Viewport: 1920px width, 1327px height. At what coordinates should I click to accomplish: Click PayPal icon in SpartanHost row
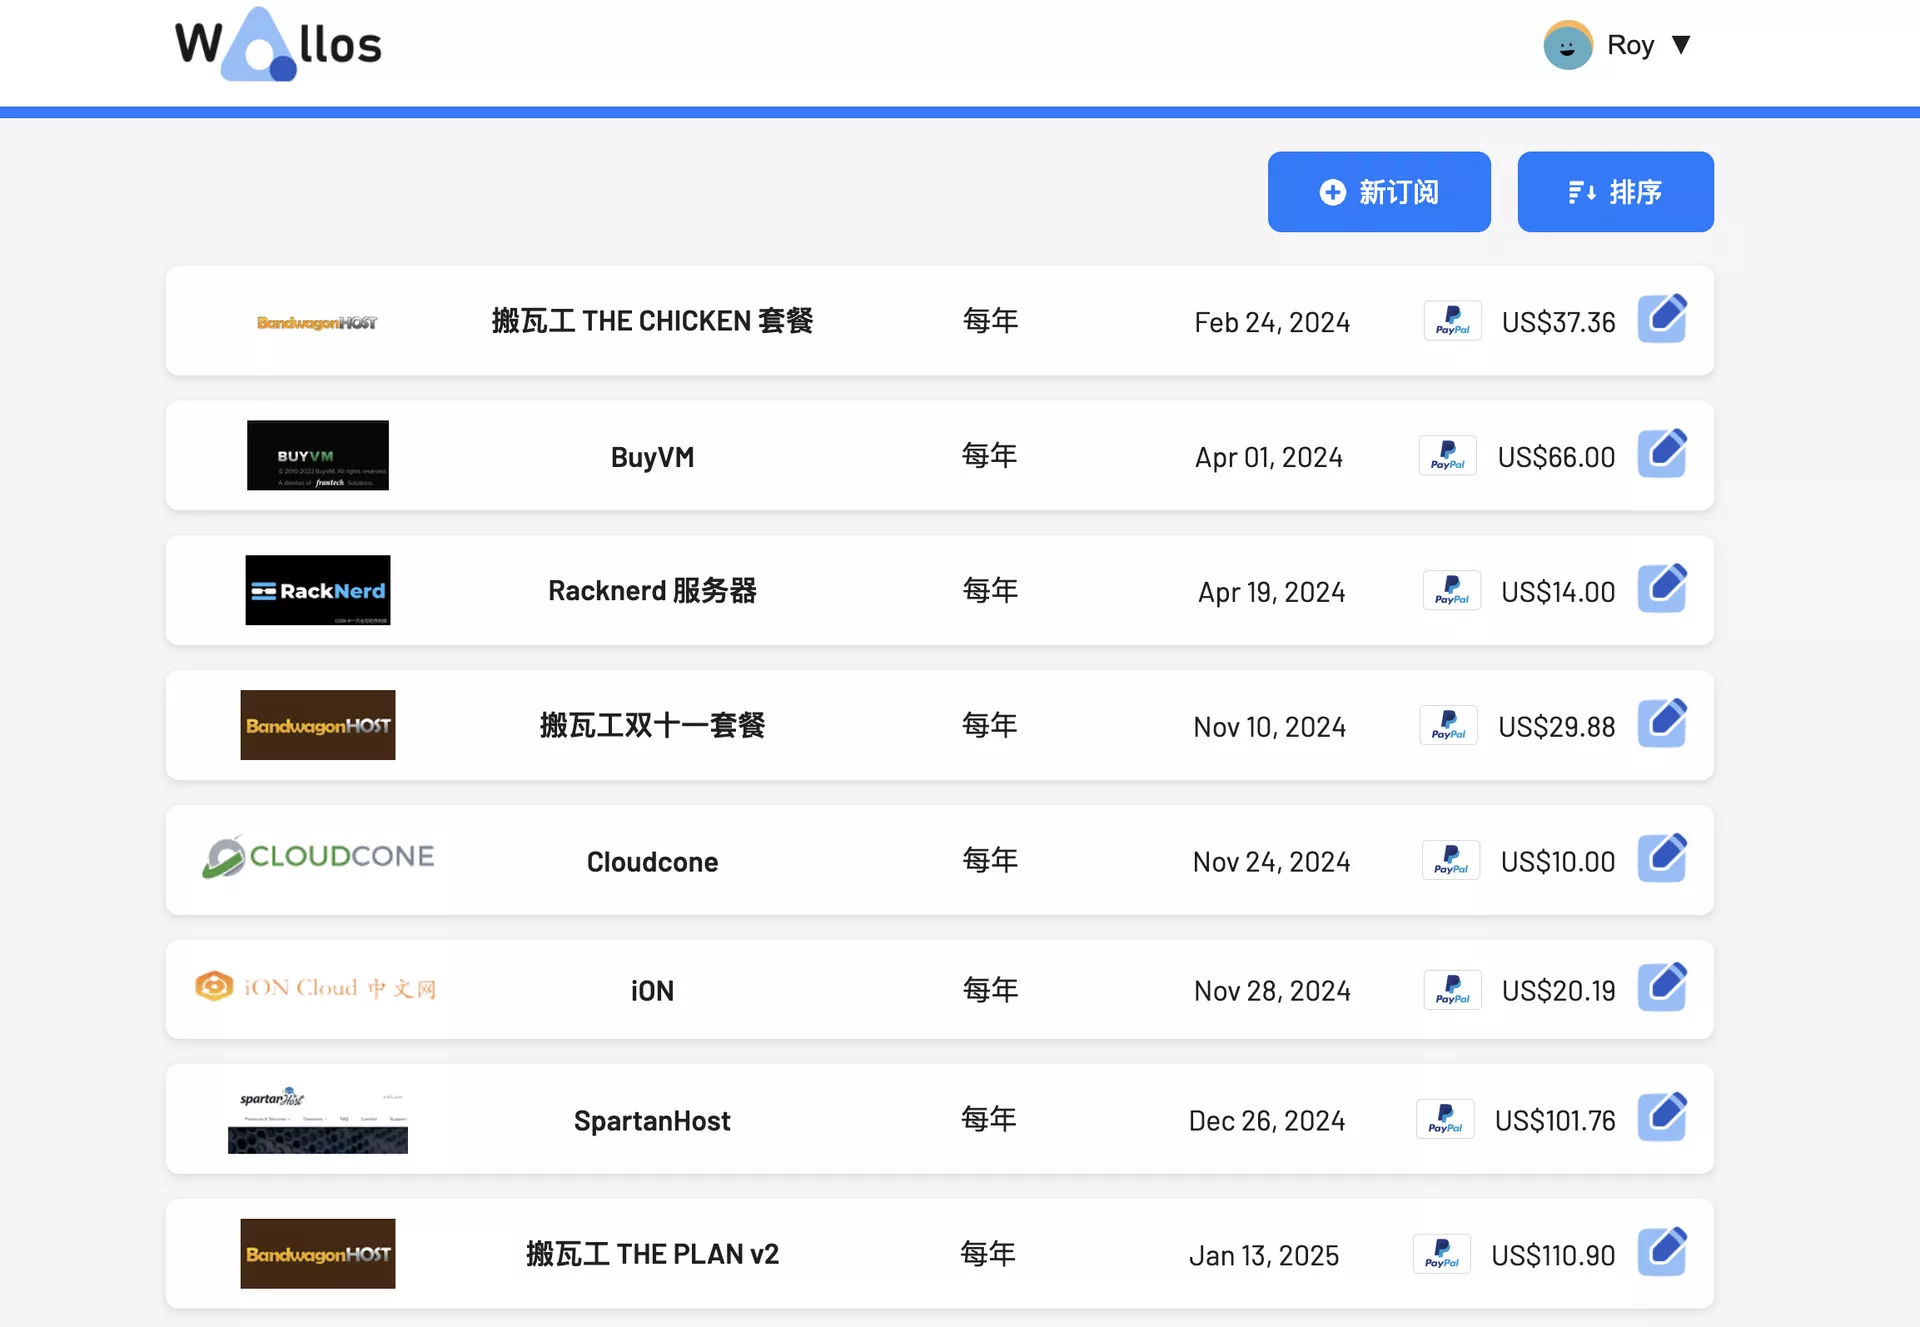(x=1445, y=1119)
